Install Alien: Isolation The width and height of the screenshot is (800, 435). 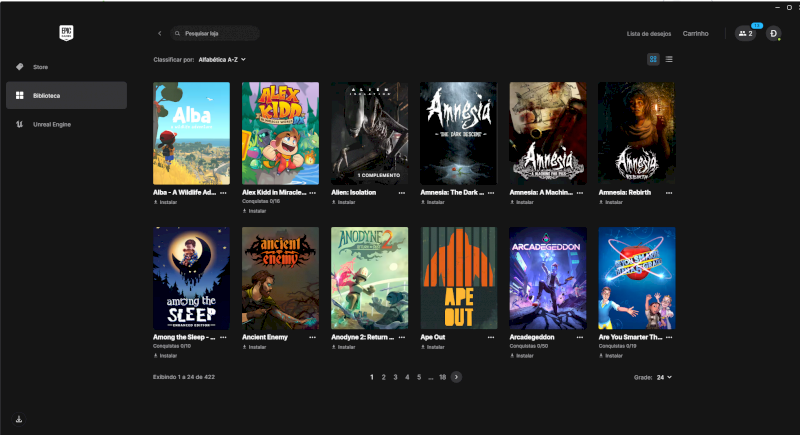[x=344, y=202]
